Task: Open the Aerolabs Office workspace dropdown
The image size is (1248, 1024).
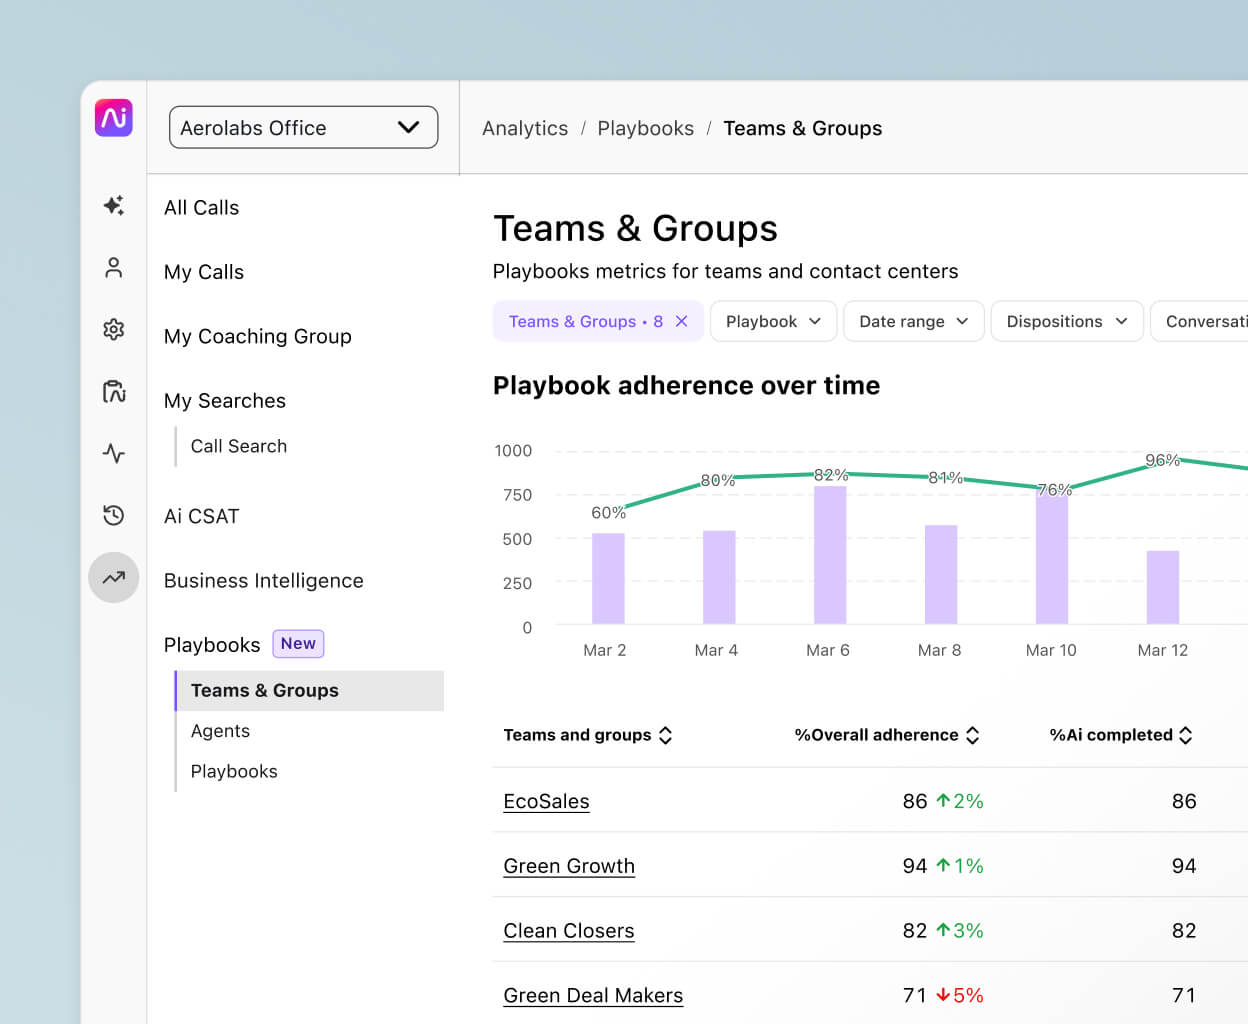Action: (303, 127)
